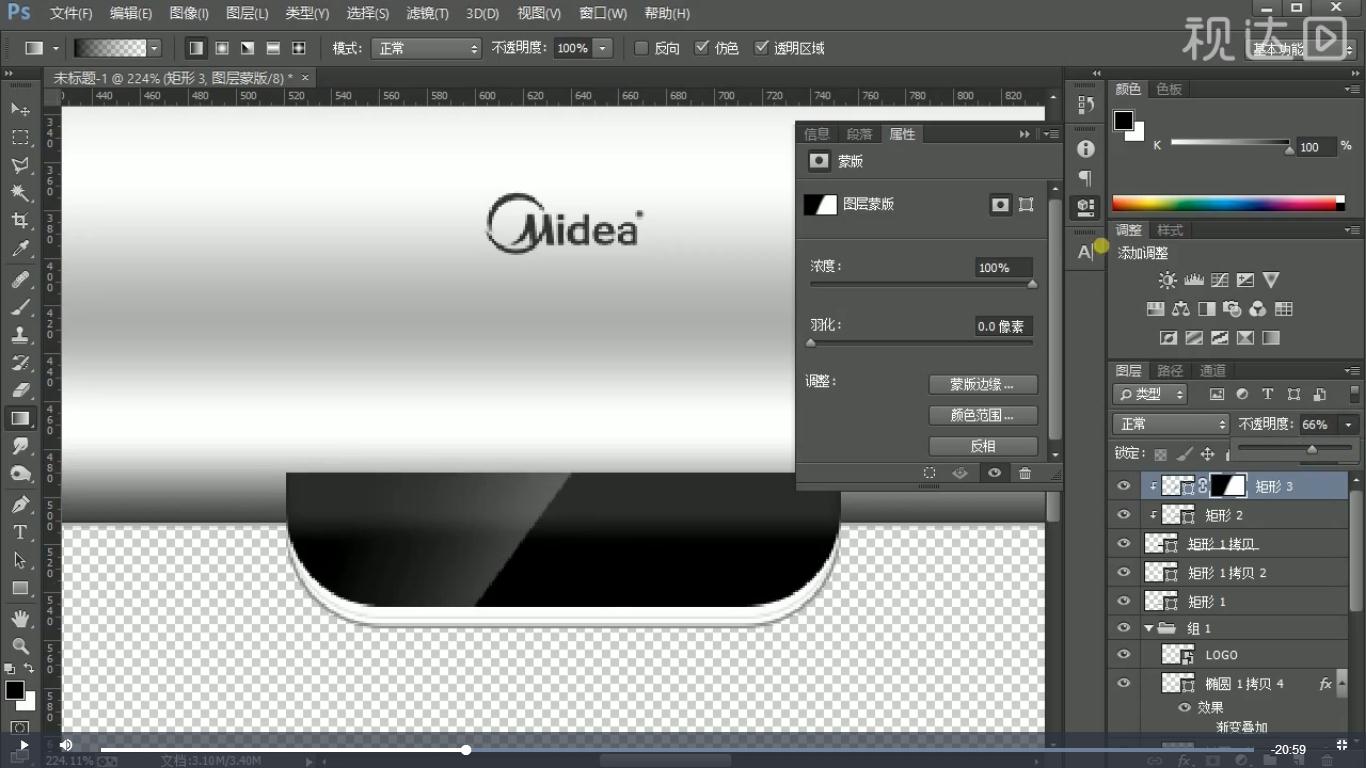Enable the 反向 checkbox
The width and height of the screenshot is (1366, 768).
point(642,48)
